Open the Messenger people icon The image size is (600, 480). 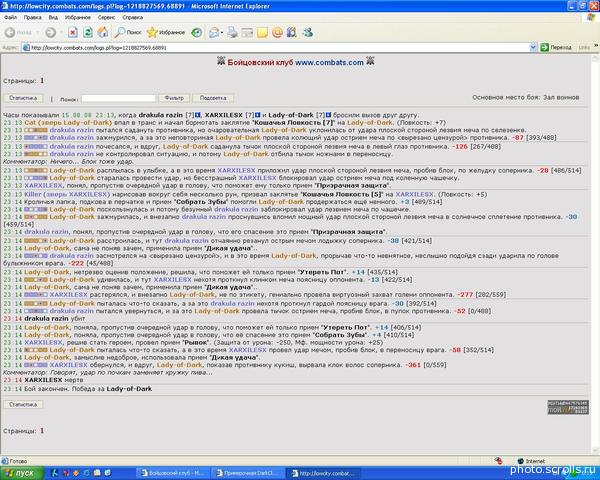(308, 33)
